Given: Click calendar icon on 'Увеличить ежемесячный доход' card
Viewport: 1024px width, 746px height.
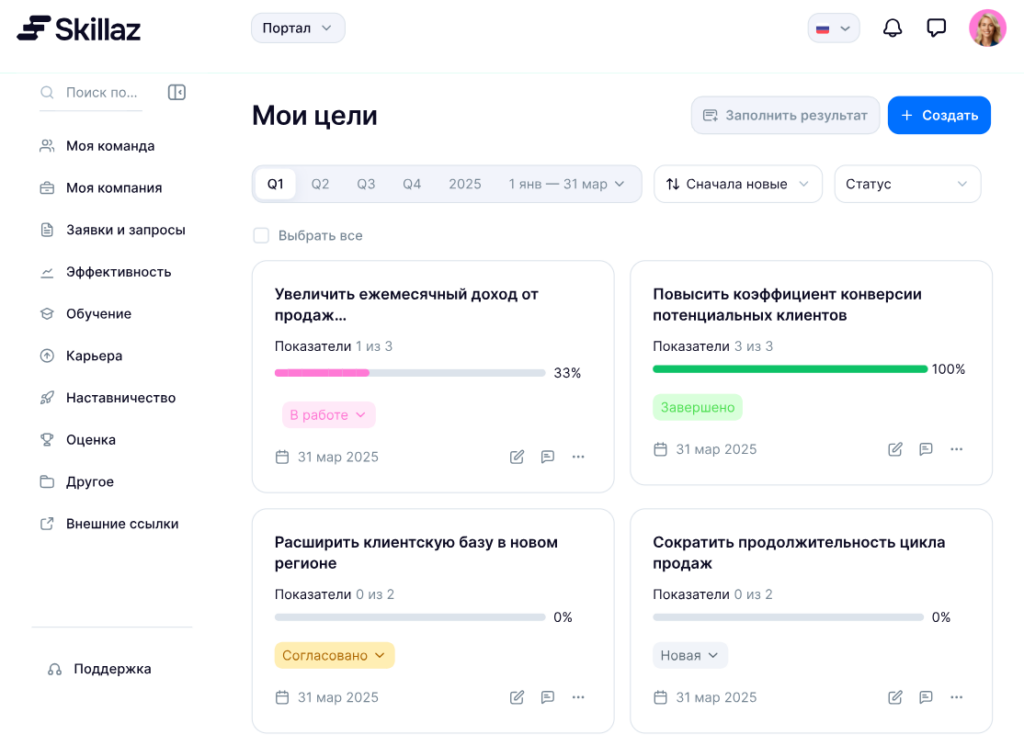Looking at the screenshot, I should (282, 457).
